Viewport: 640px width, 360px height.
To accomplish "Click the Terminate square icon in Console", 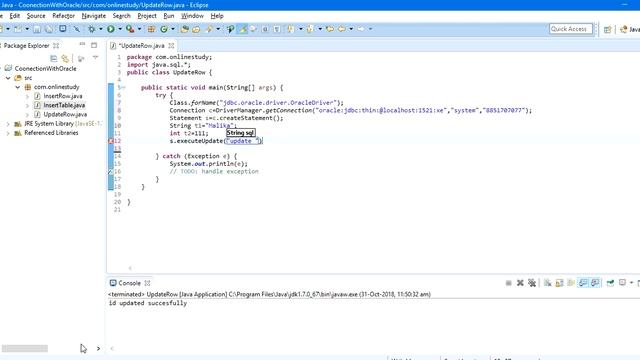I will coord(509,283).
